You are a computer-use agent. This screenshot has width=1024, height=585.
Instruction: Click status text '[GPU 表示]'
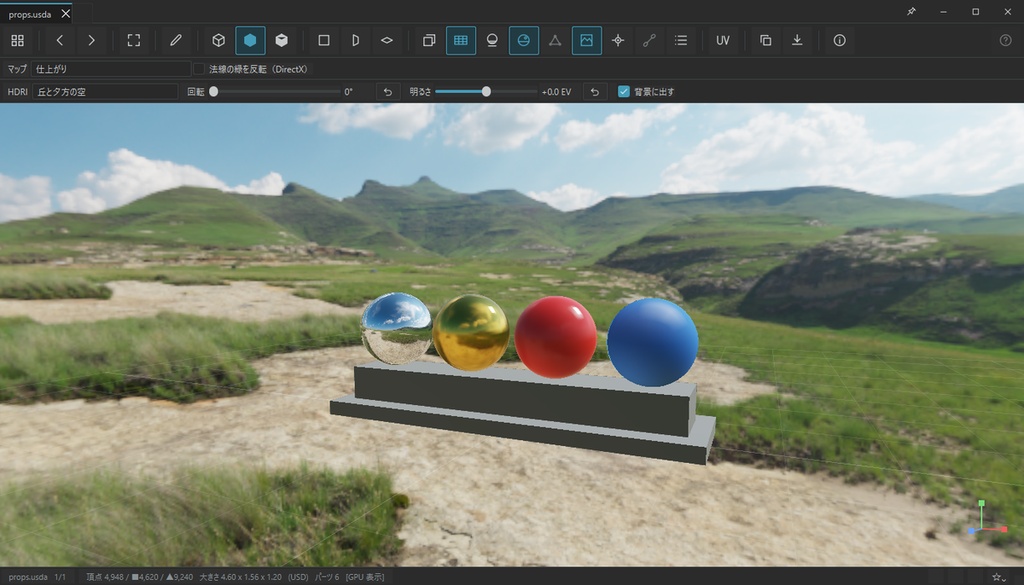(365, 577)
